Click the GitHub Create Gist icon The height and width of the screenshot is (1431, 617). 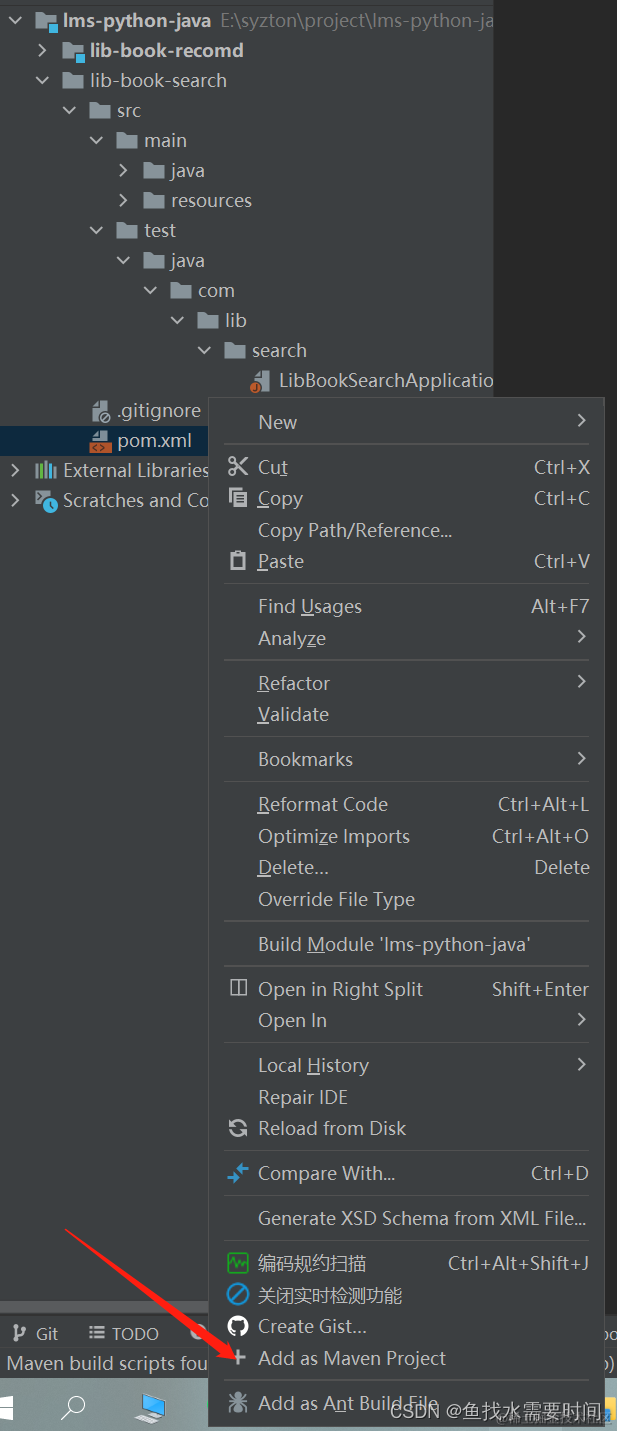(x=238, y=1326)
